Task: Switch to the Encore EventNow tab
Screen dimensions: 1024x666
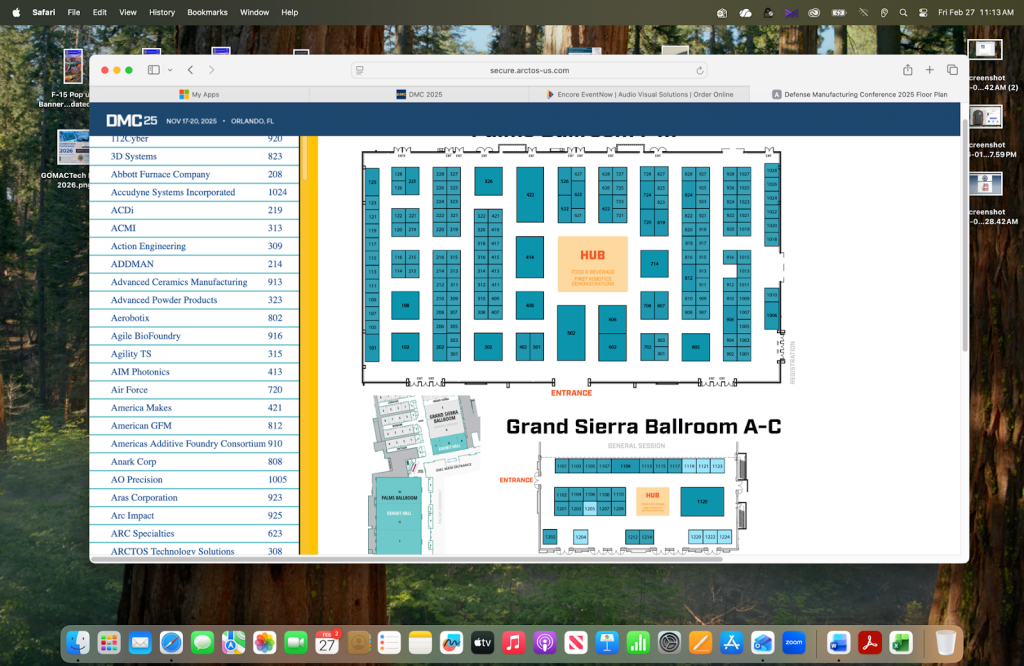Action: pos(640,94)
